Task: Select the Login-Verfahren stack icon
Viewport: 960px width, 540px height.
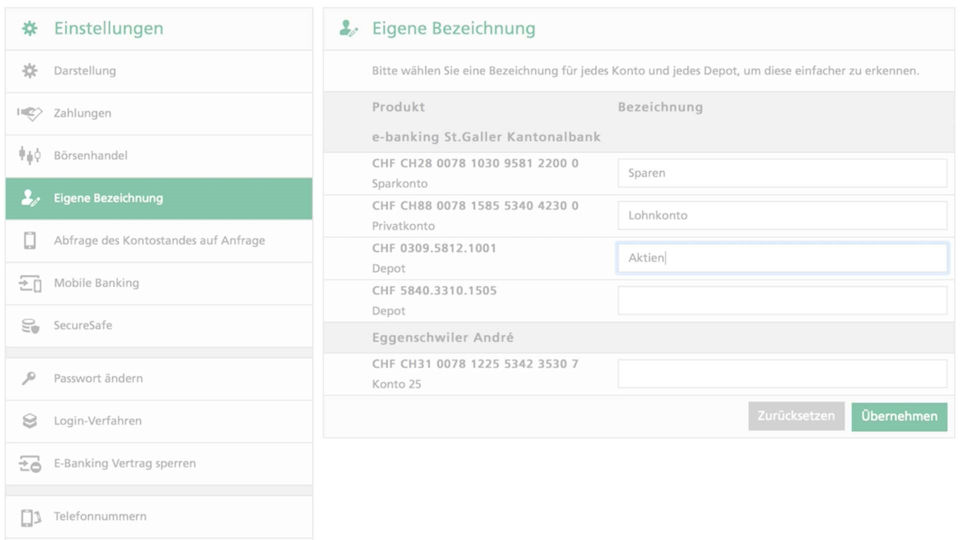Action: coord(29,421)
